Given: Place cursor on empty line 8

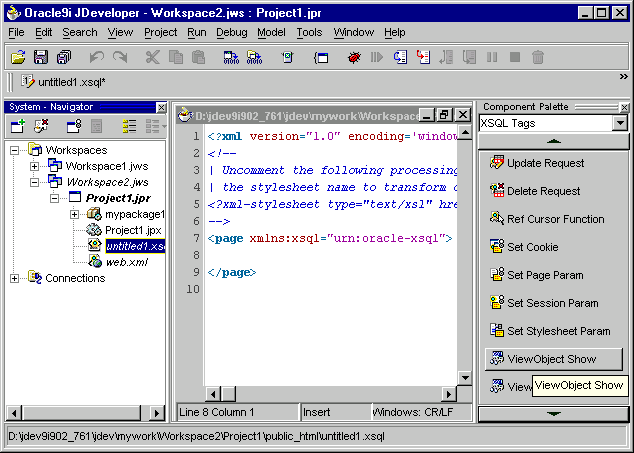Looking at the screenshot, I should point(330,255).
